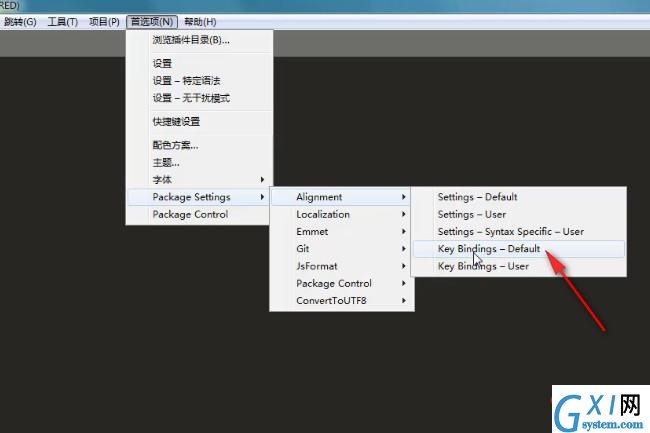Image resolution: width=650 pixels, height=433 pixels.
Task: Expand the JsFormat package submenu
Action: pos(341,266)
